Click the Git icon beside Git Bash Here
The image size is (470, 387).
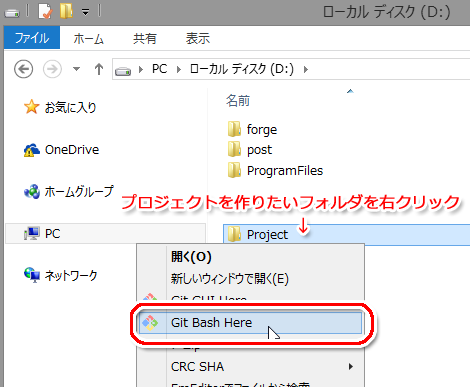click(x=150, y=323)
